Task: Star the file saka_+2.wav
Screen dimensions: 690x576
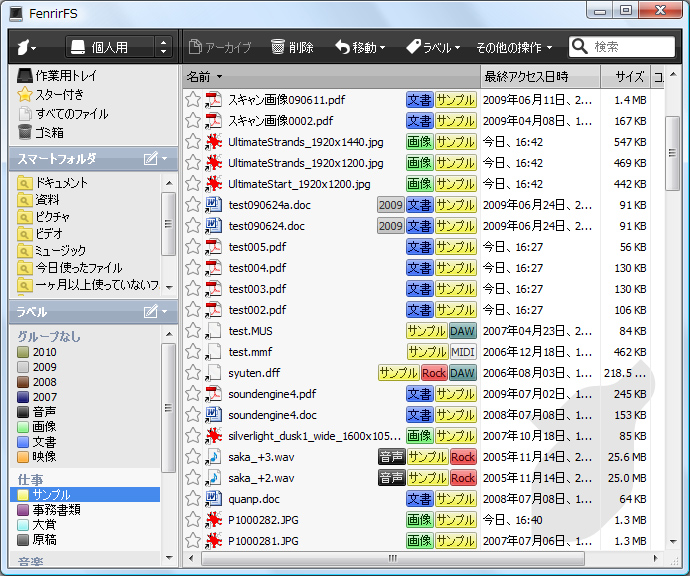Action: point(193,477)
